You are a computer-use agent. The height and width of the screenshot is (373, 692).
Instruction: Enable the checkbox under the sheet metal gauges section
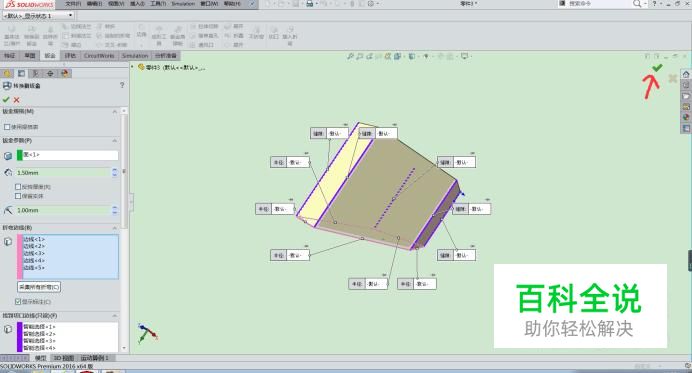coord(7,127)
